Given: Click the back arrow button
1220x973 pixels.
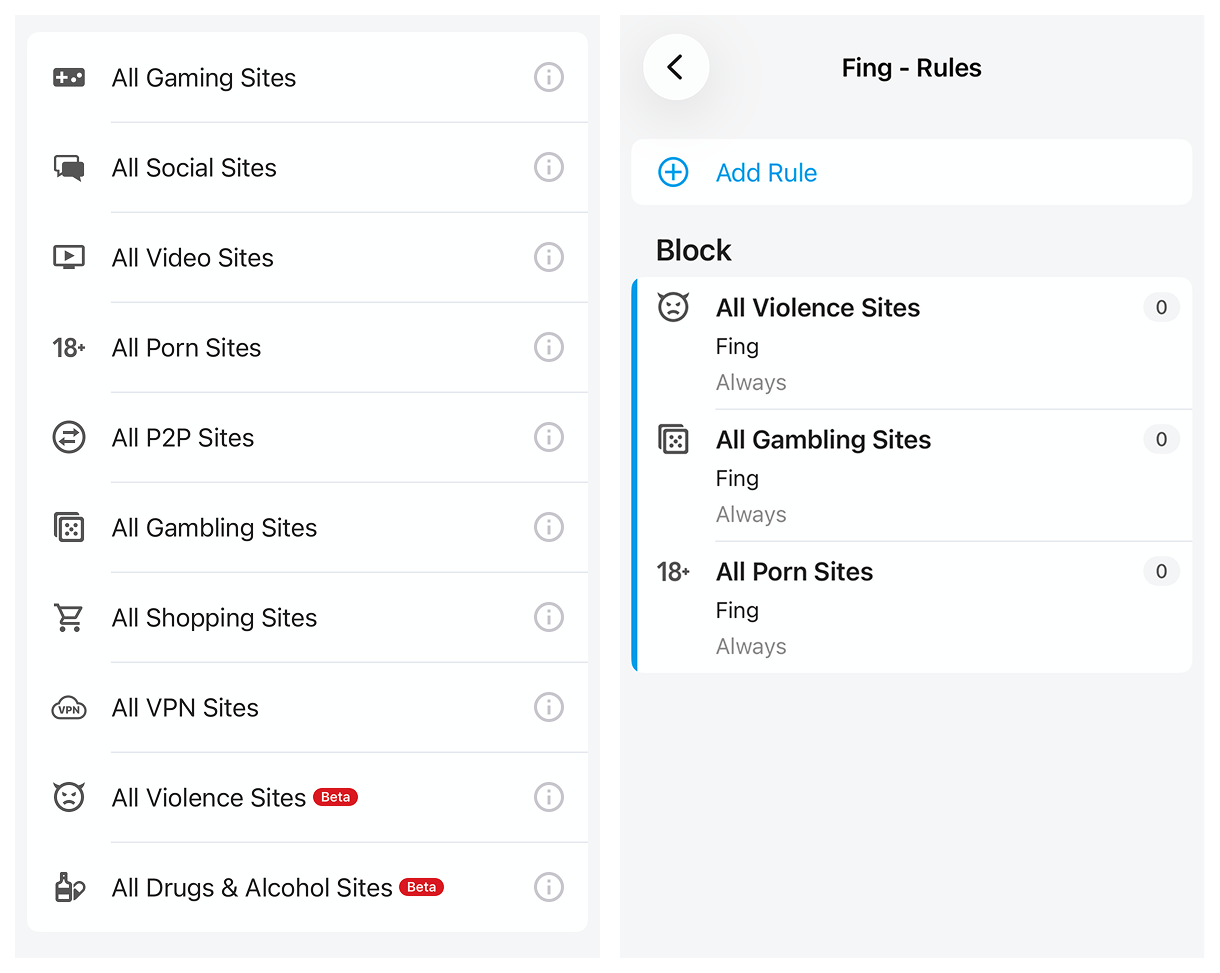Looking at the screenshot, I should [676, 68].
